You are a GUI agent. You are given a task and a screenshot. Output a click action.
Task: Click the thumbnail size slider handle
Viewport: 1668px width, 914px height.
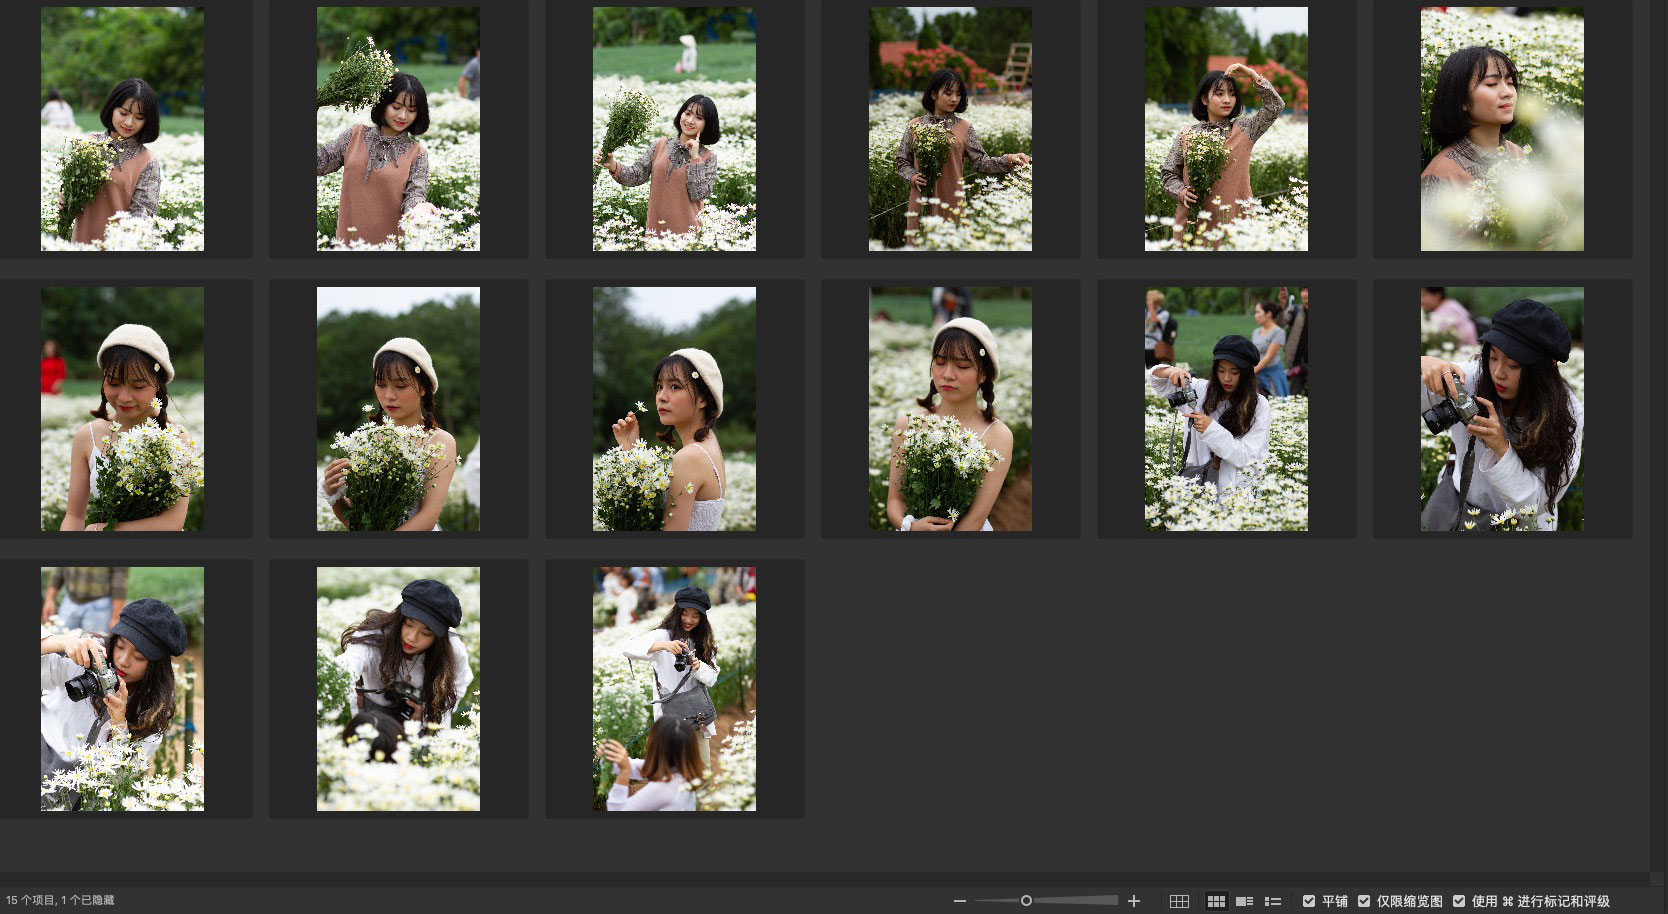click(x=1026, y=901)
